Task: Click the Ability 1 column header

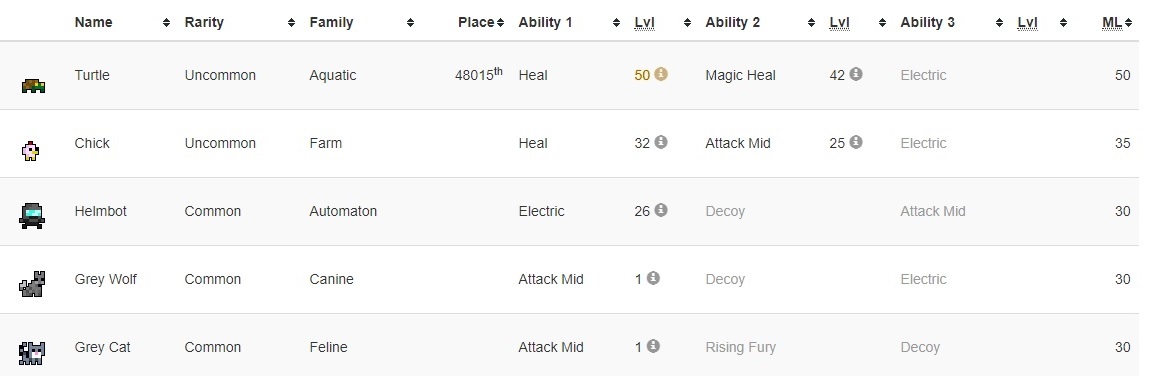Action: coord(545,23)
